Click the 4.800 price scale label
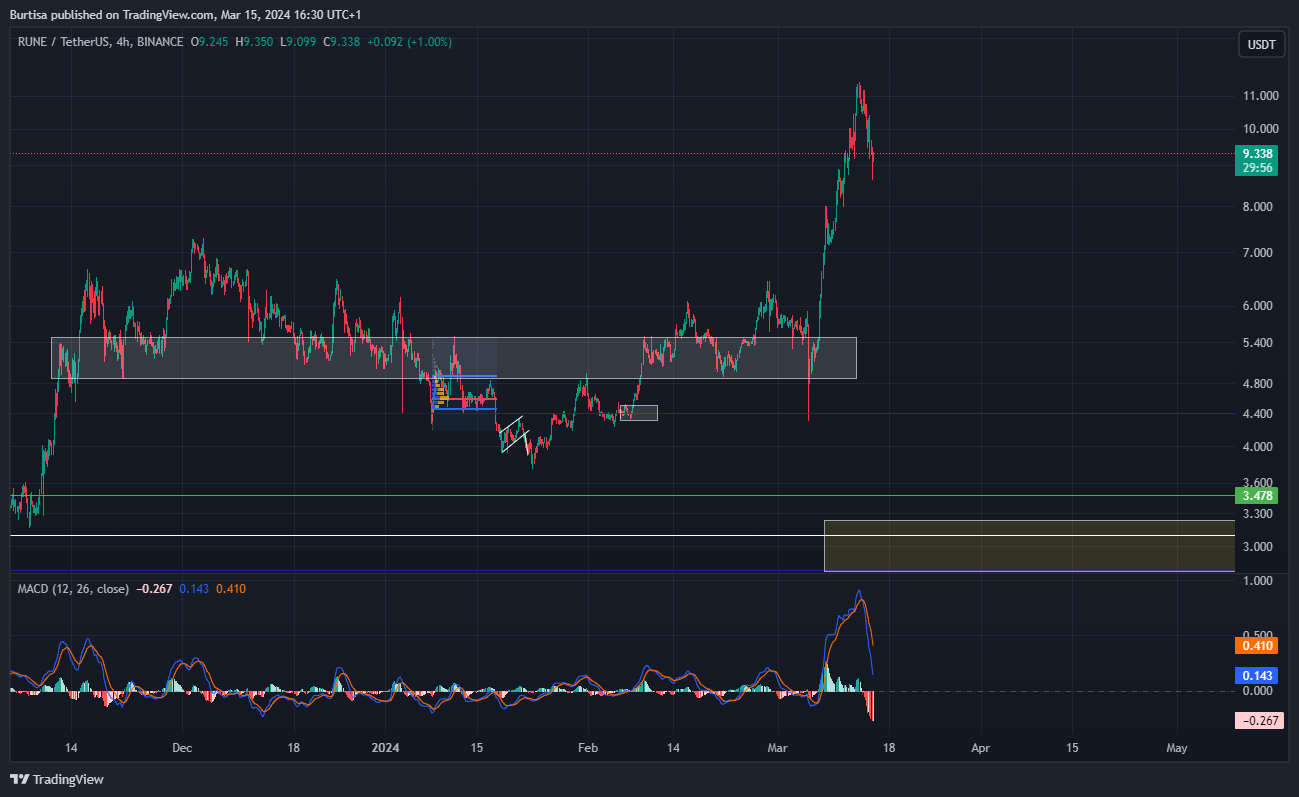 pyautogui.click(x=1260, y=384)
